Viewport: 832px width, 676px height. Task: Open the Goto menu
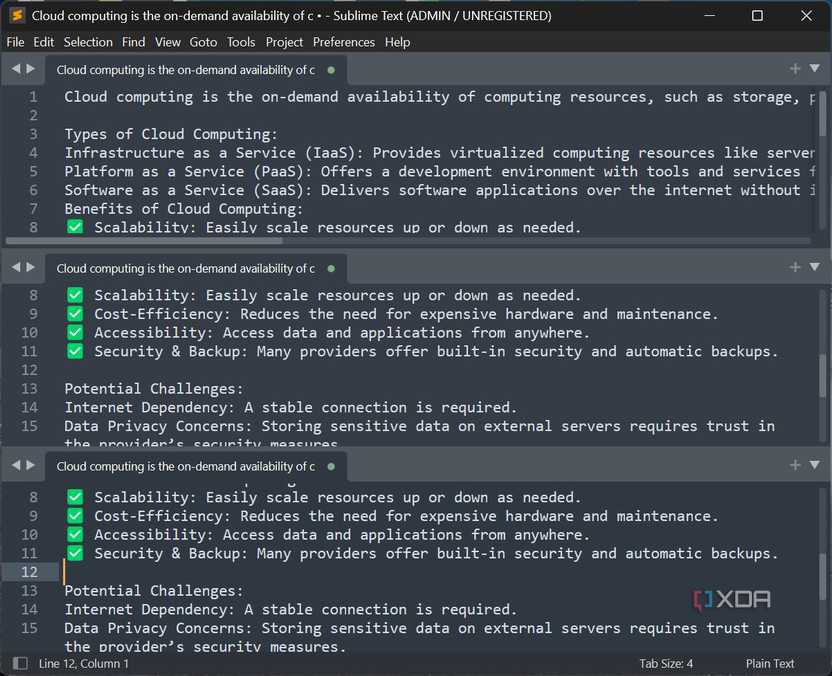203,42
